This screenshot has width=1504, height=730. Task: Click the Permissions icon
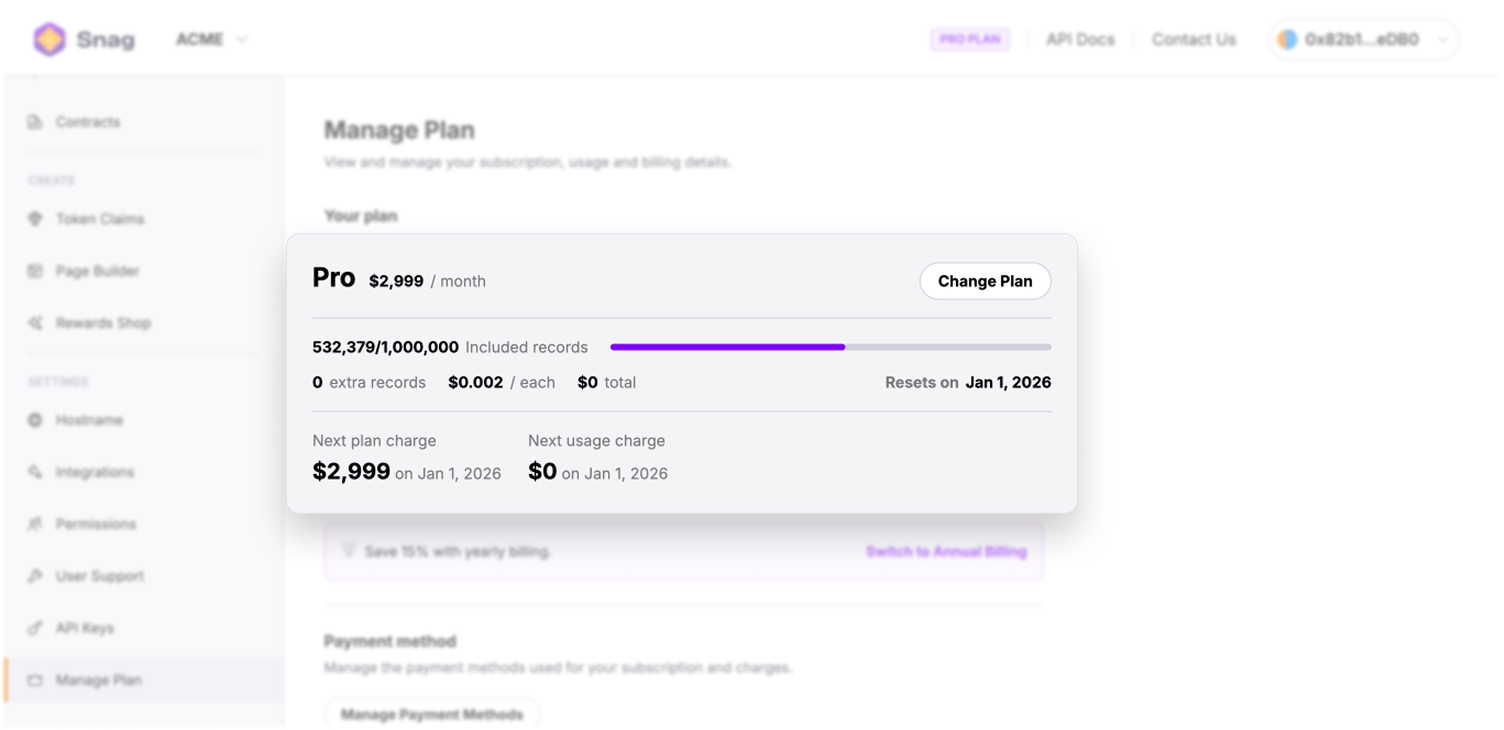[37, 524]
